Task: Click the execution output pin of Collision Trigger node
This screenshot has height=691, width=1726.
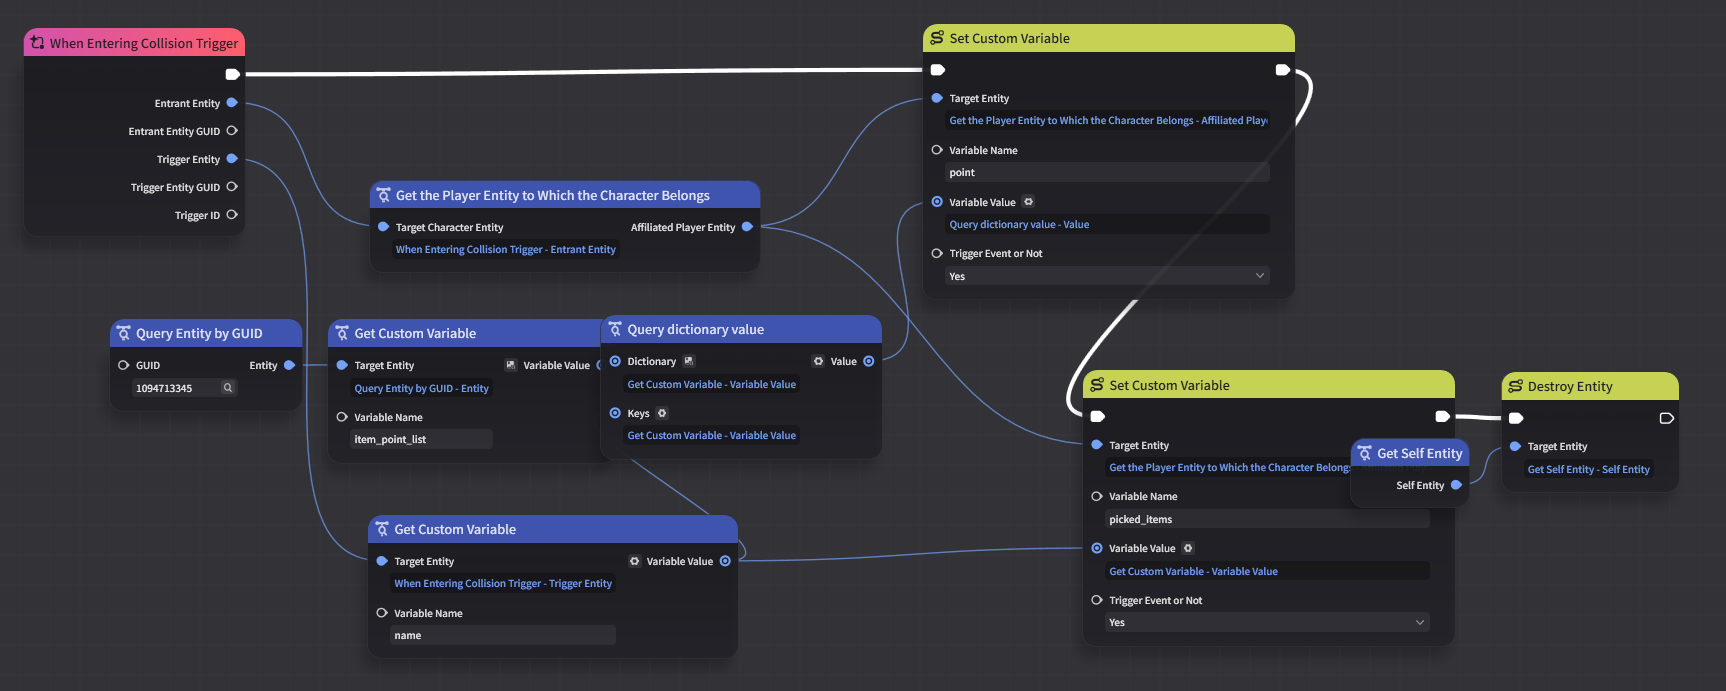Action: click(x=232, y=74)
